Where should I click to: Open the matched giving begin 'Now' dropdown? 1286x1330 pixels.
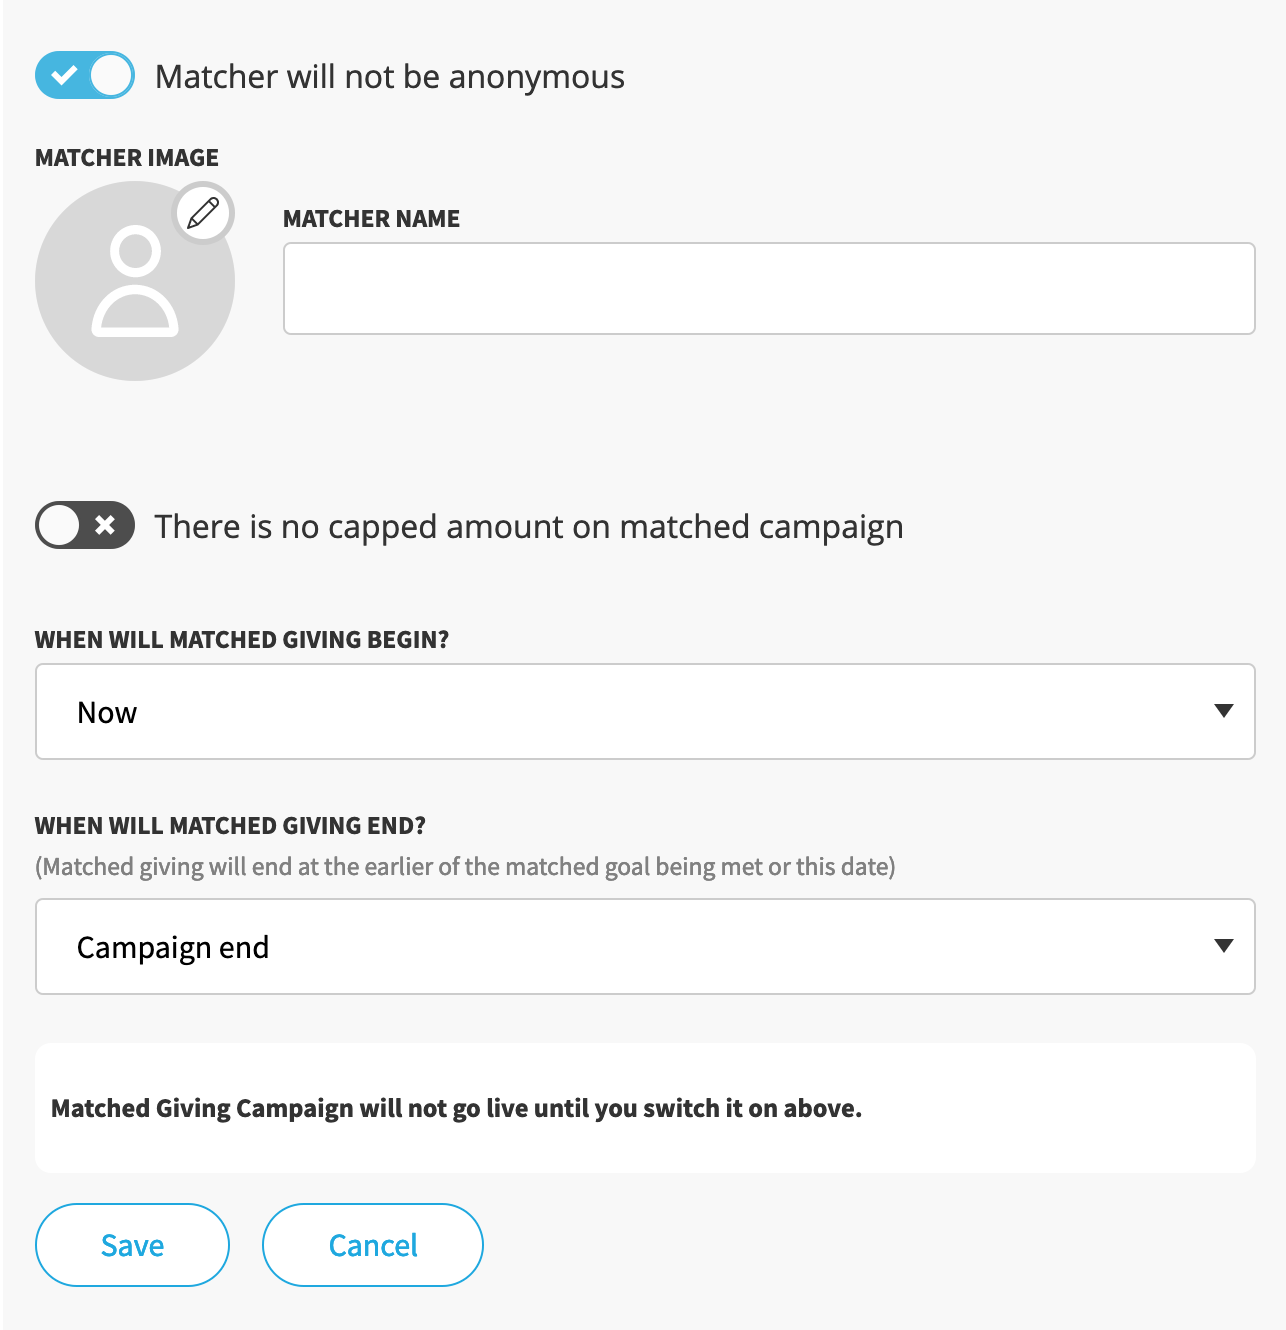645,711
